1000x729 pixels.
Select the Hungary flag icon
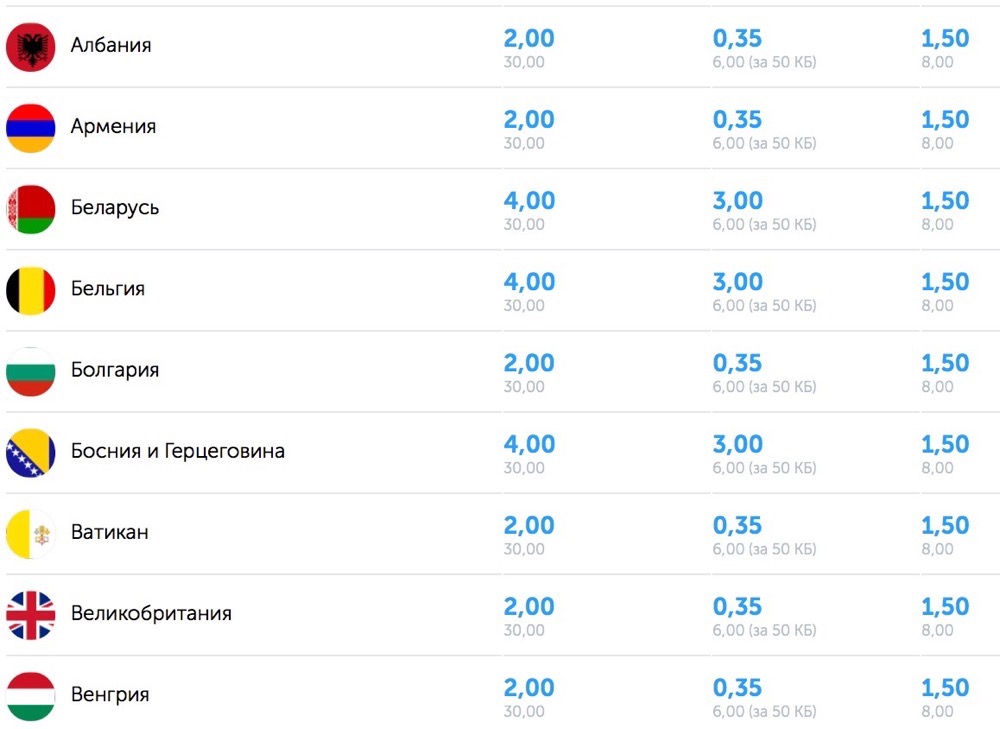point(31,696)
